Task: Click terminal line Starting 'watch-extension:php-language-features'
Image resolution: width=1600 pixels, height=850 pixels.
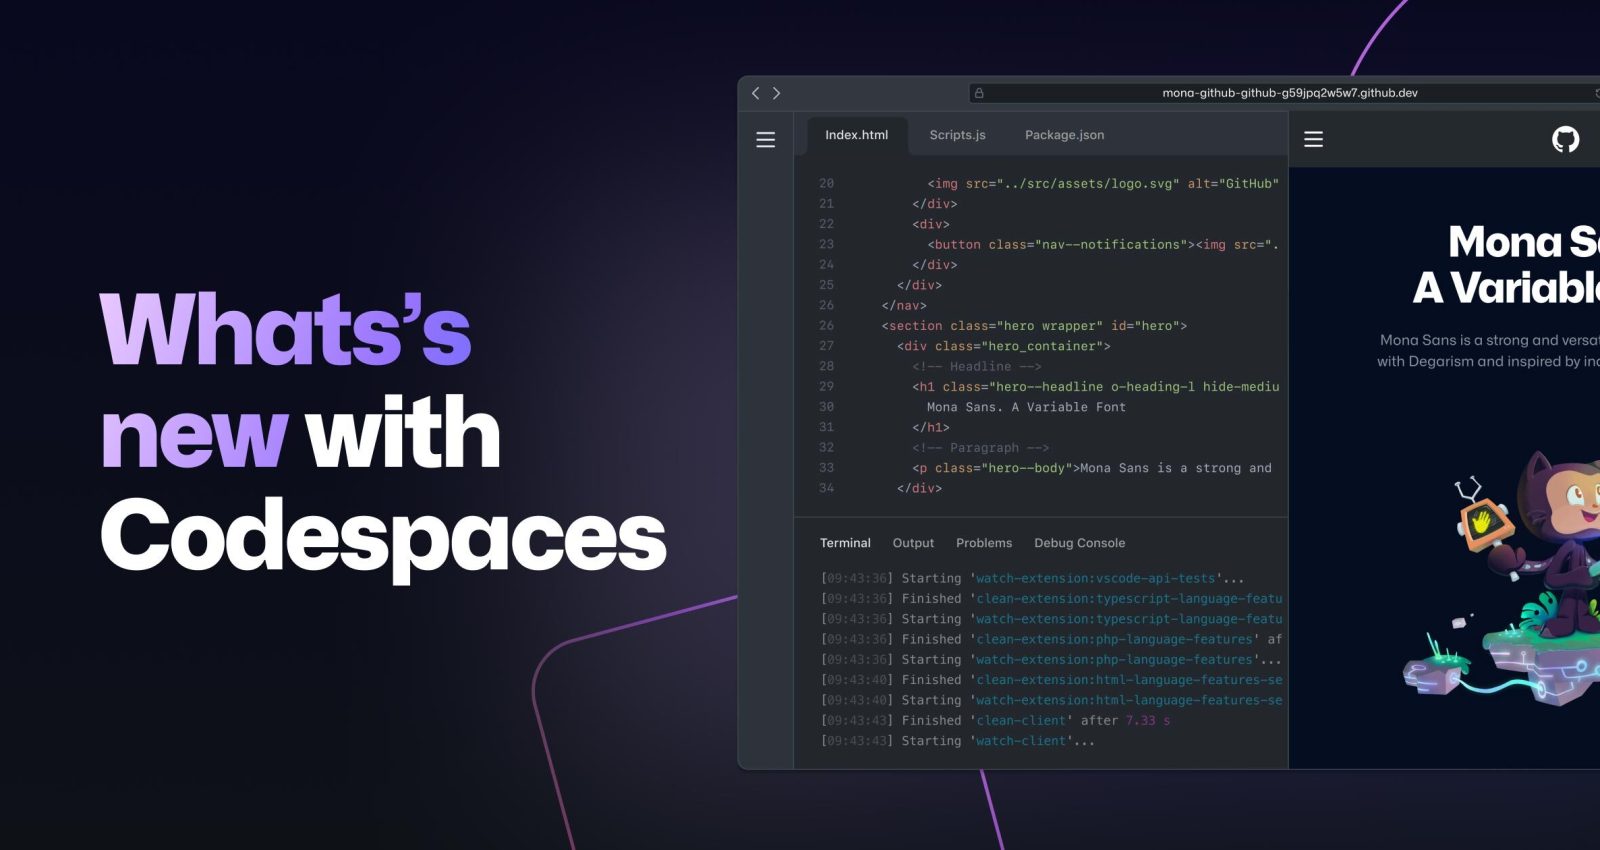Action: click(1051, 660)
